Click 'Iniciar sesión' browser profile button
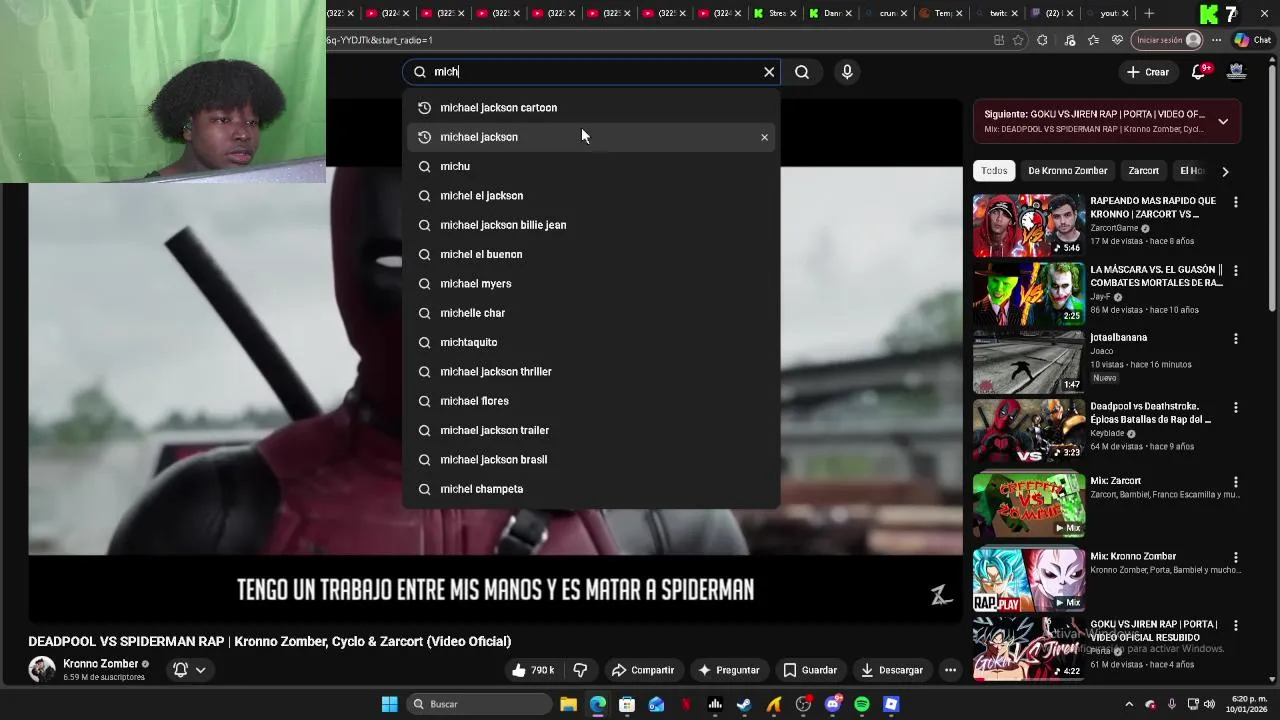The height and width of the screenshot is (720, 1280). tap(1168, 40)
